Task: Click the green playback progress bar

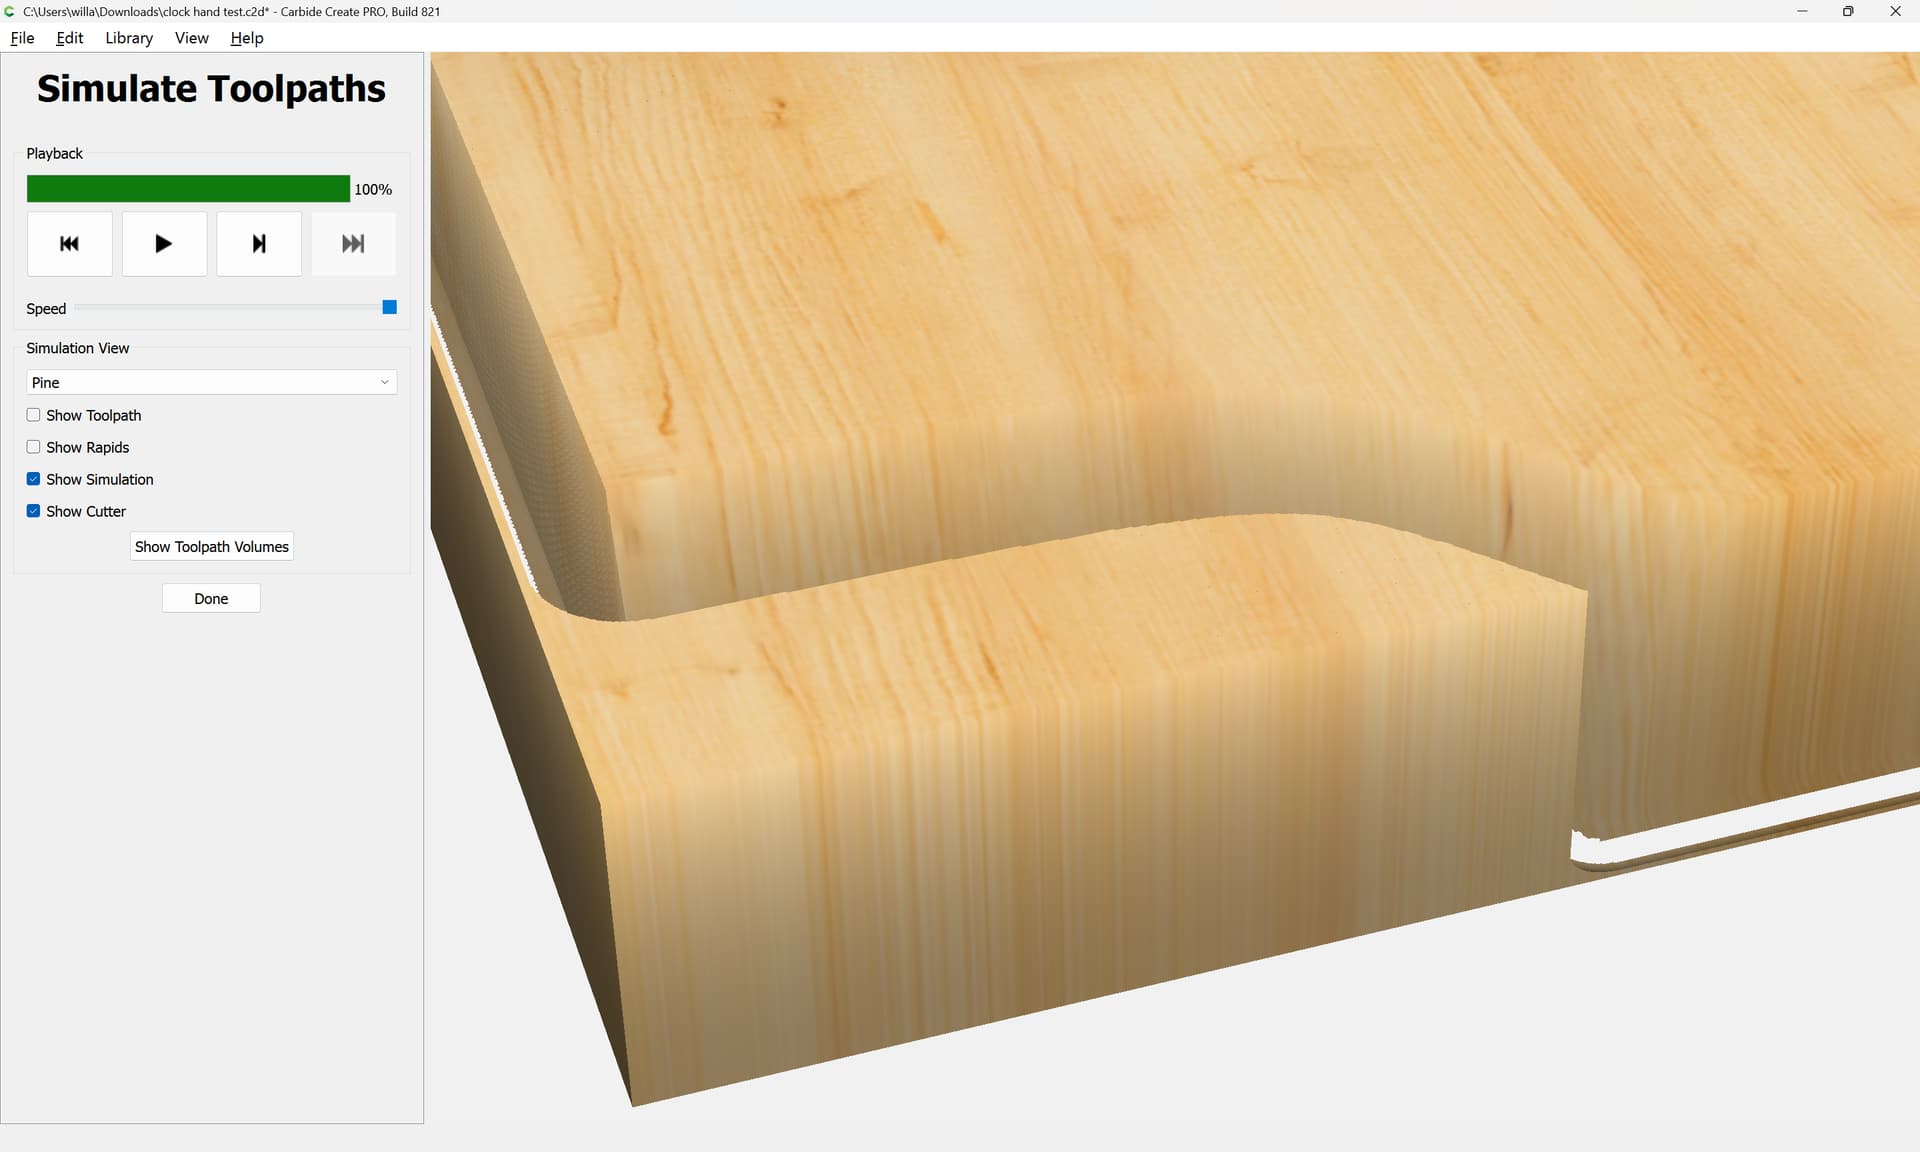Action: tap(188, 189)
